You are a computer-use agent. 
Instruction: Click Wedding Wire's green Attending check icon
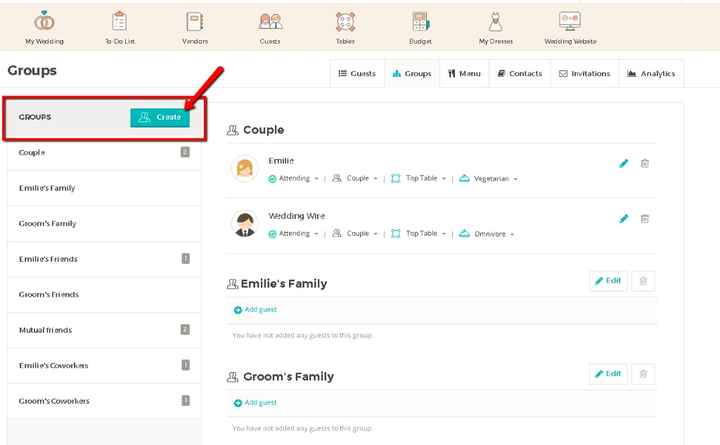[272, 234]
